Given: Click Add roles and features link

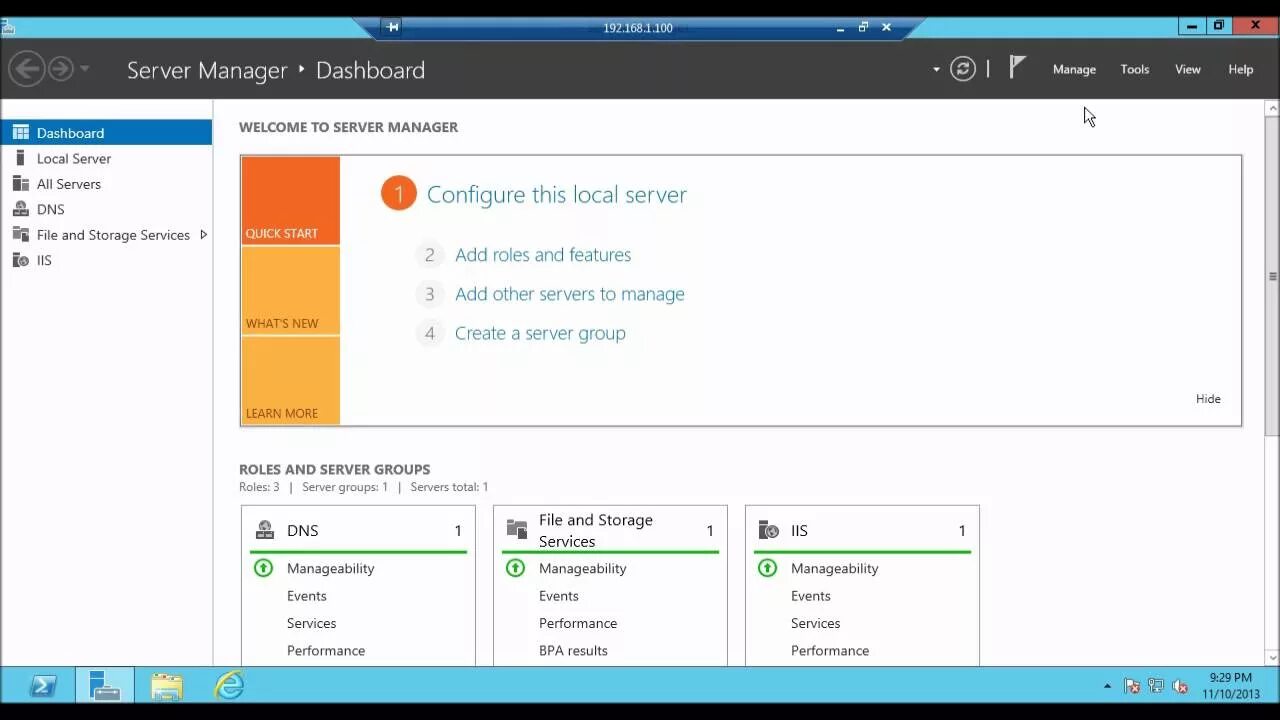Looking at the screenshot, I should [543, 255].
